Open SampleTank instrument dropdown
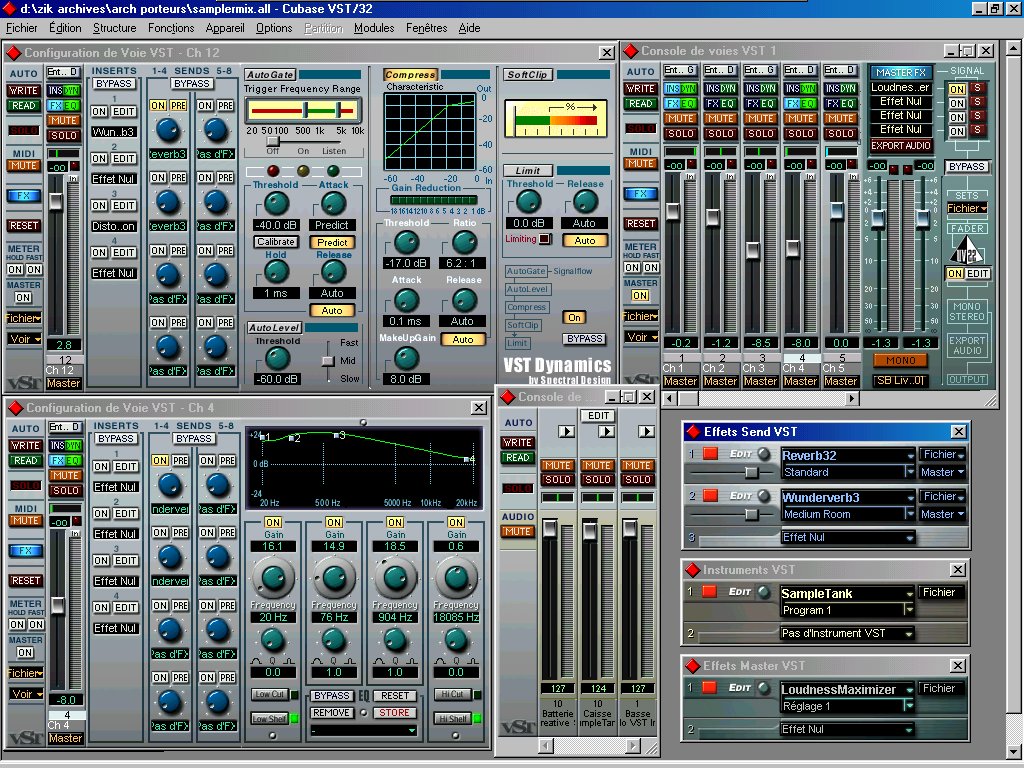 pyautogui.click(x=847, y=593)
